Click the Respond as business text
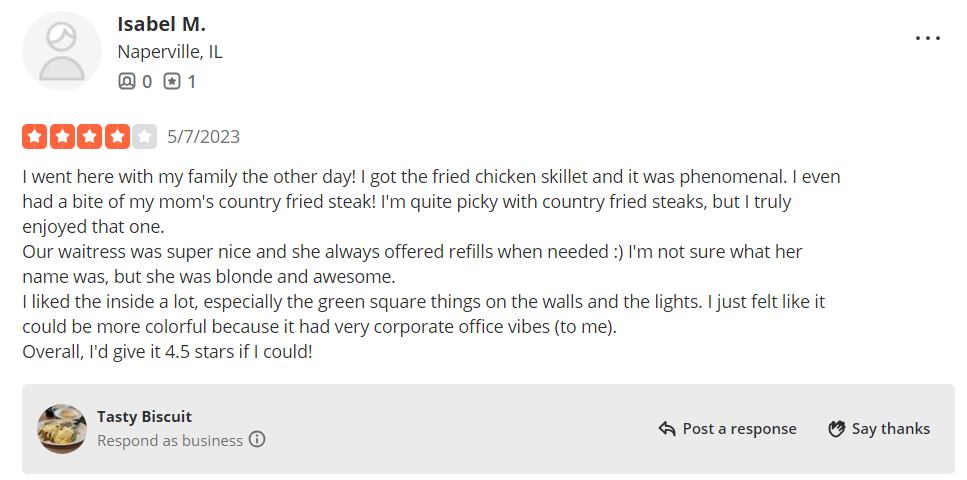Screen dimensions: 967x480 pos(170,440)
